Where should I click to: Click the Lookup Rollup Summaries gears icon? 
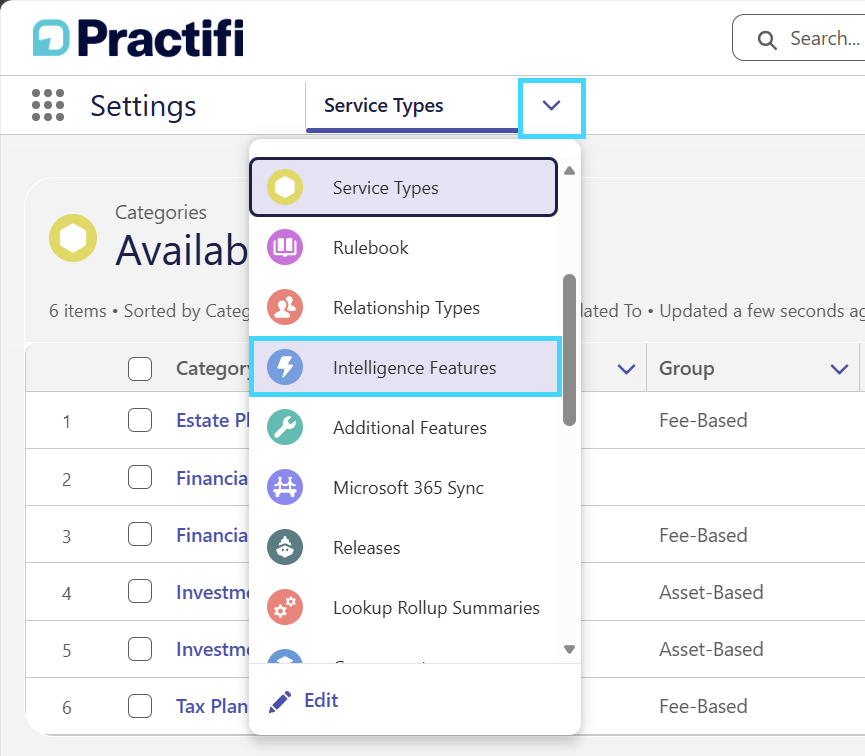pos(285,607)
